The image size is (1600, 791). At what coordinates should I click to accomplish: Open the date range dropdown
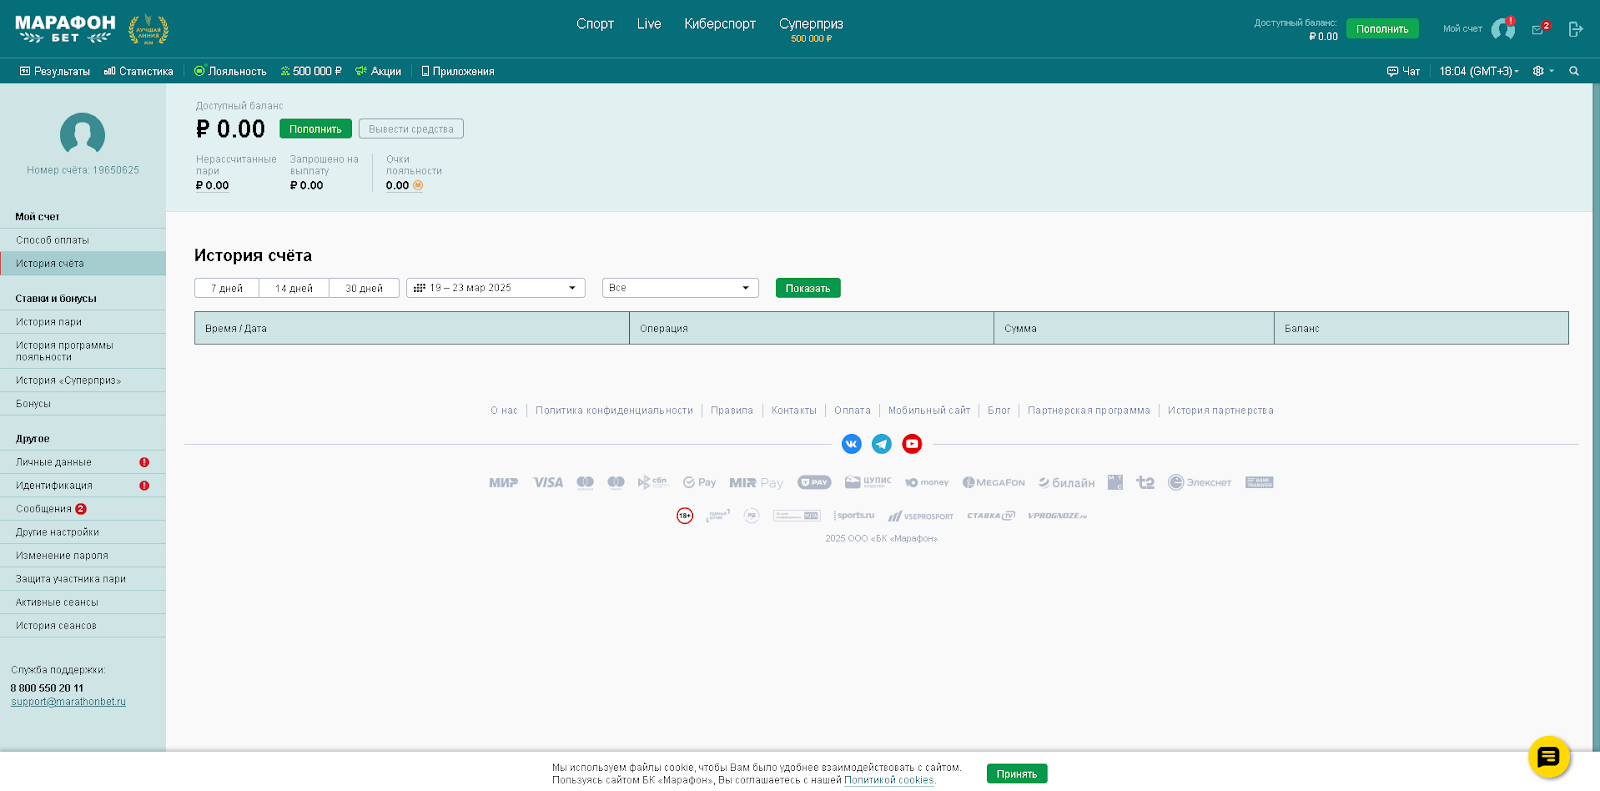tap(495, 288)
